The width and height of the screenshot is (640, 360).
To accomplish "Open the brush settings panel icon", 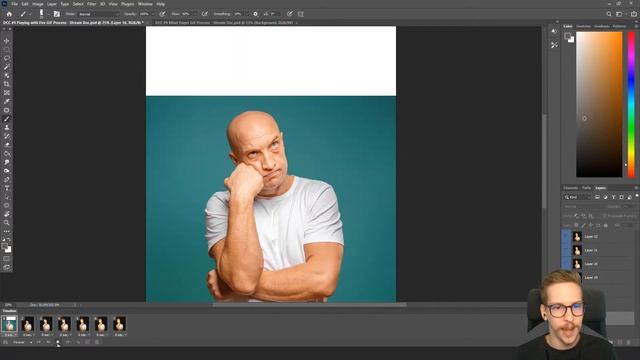I will point(57,14).
